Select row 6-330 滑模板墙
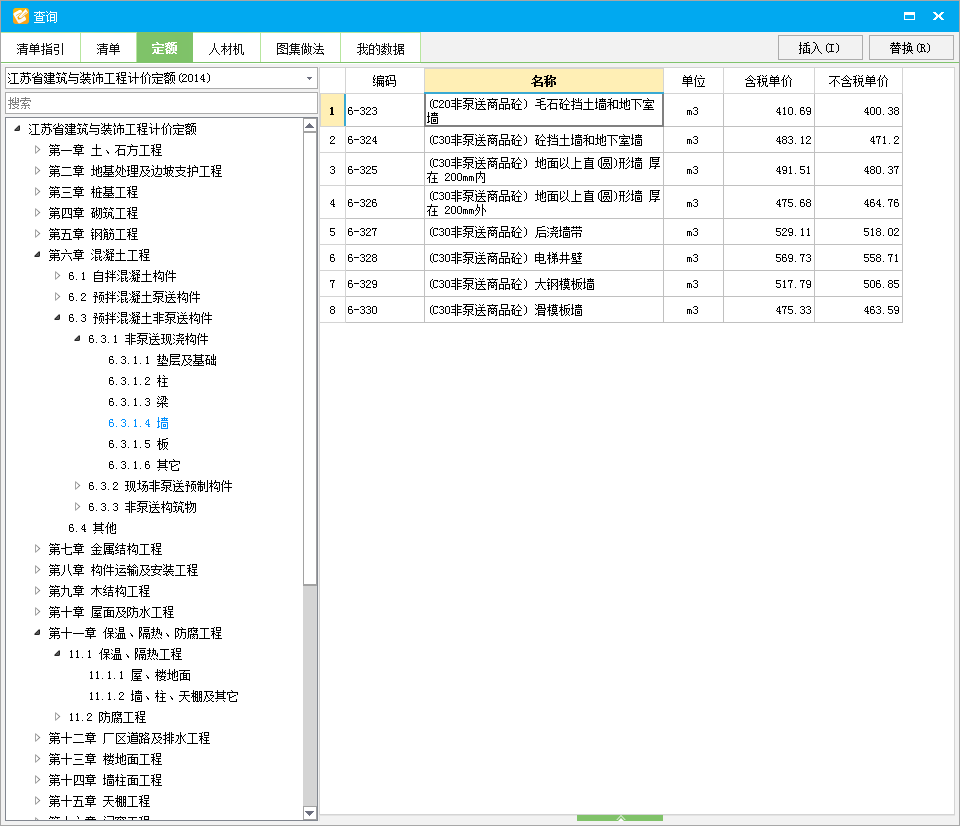960x826 pixels. pos(611,310)
